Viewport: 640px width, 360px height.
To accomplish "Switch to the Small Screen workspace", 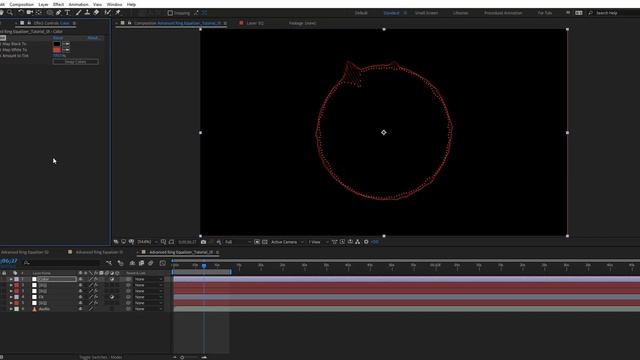I will [426, 13].
